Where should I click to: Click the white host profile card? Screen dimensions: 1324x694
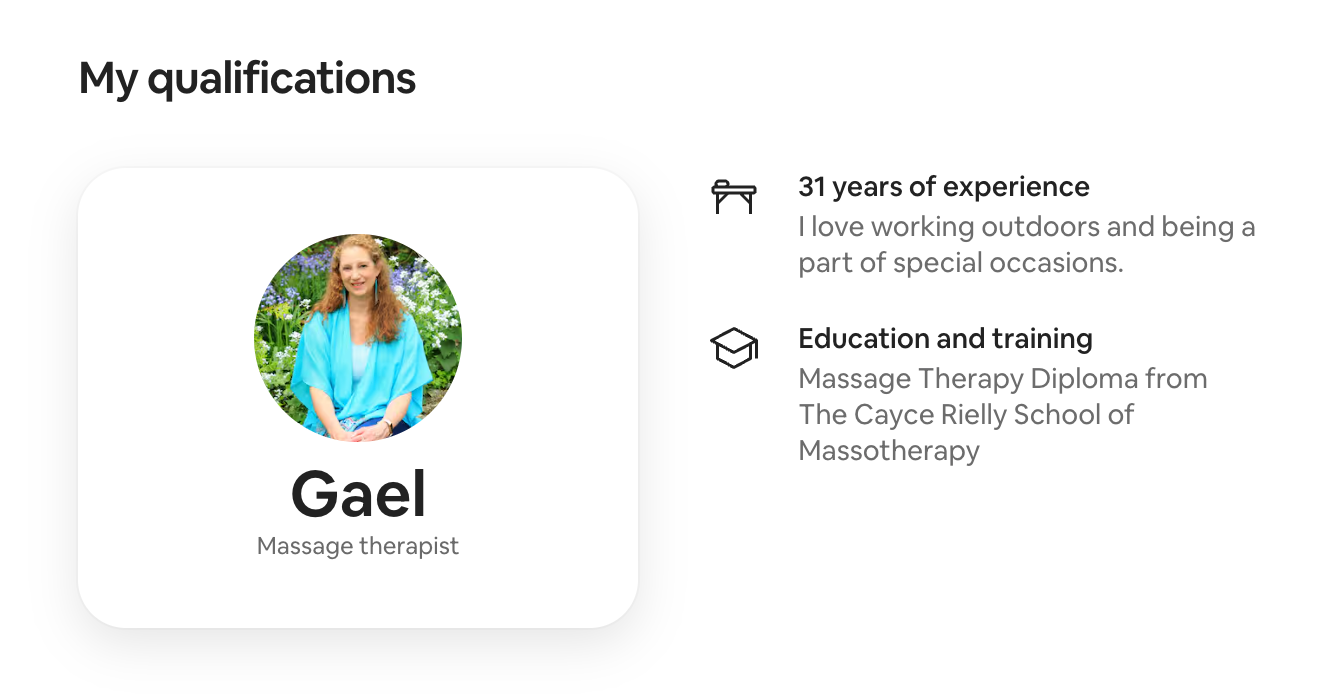358,398
